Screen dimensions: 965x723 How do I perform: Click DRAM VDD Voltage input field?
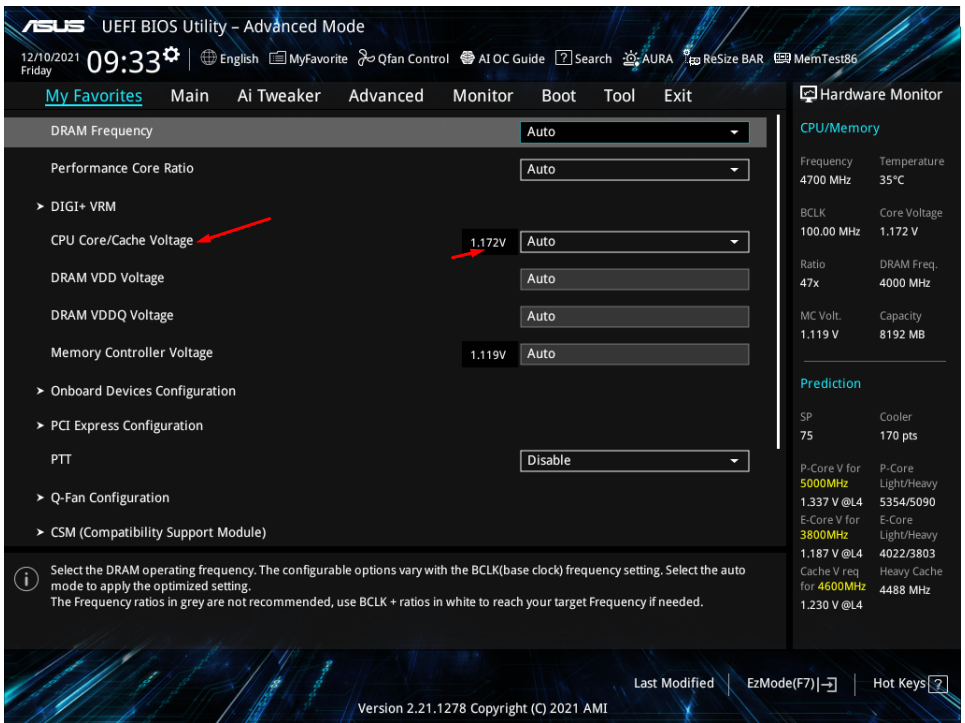coord(635,279)
